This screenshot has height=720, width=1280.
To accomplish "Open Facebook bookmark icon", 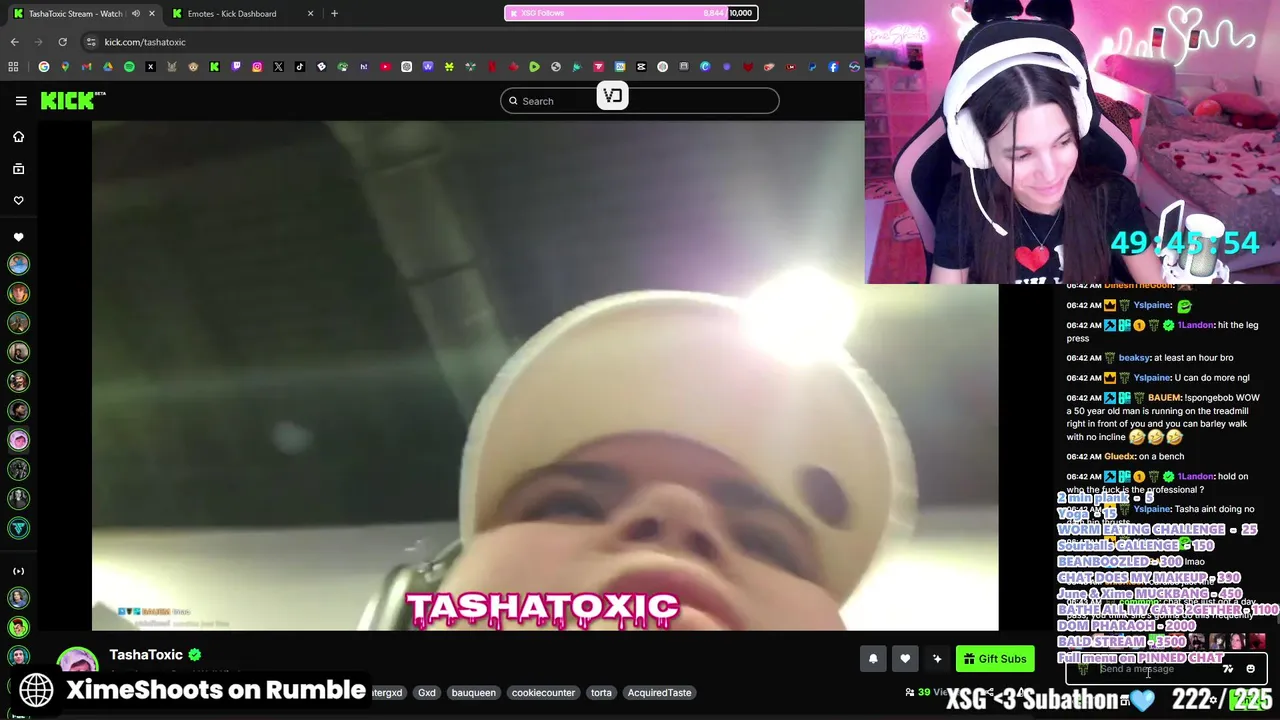I will click(x=833, y=67).
